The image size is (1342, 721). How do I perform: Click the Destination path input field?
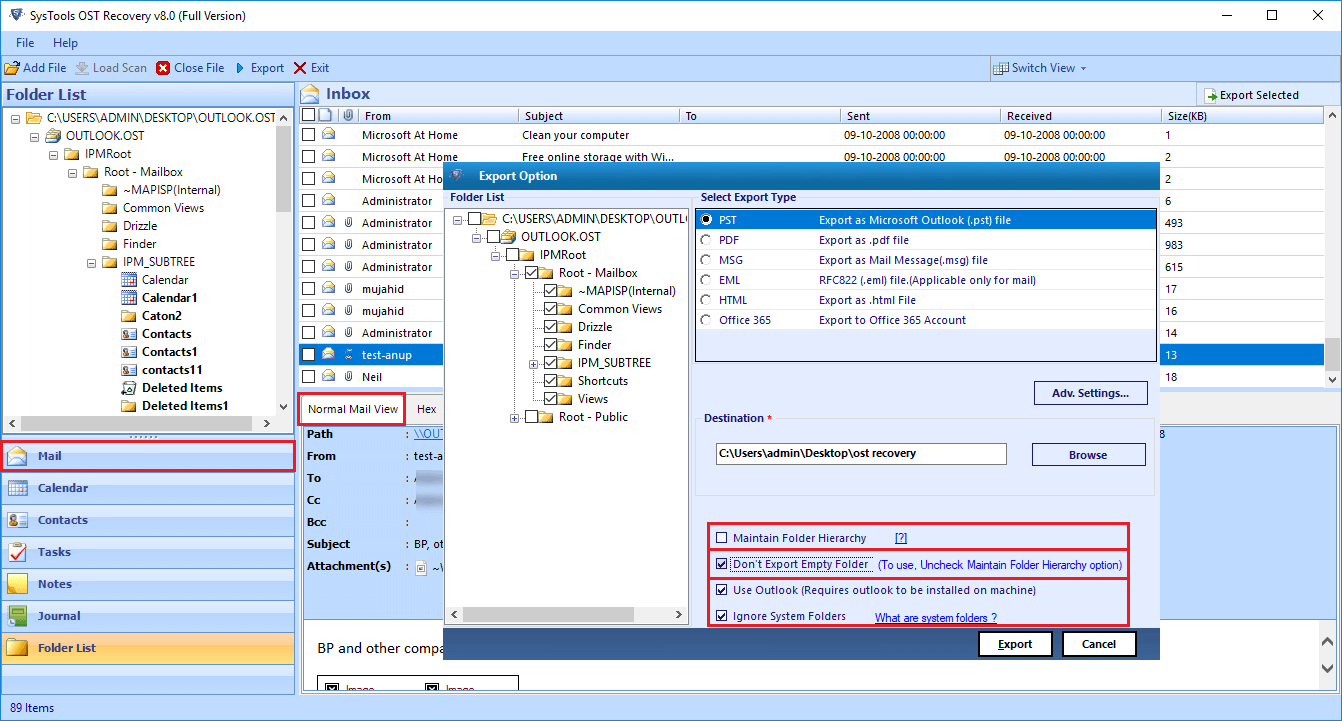click(x=861, y=453)
